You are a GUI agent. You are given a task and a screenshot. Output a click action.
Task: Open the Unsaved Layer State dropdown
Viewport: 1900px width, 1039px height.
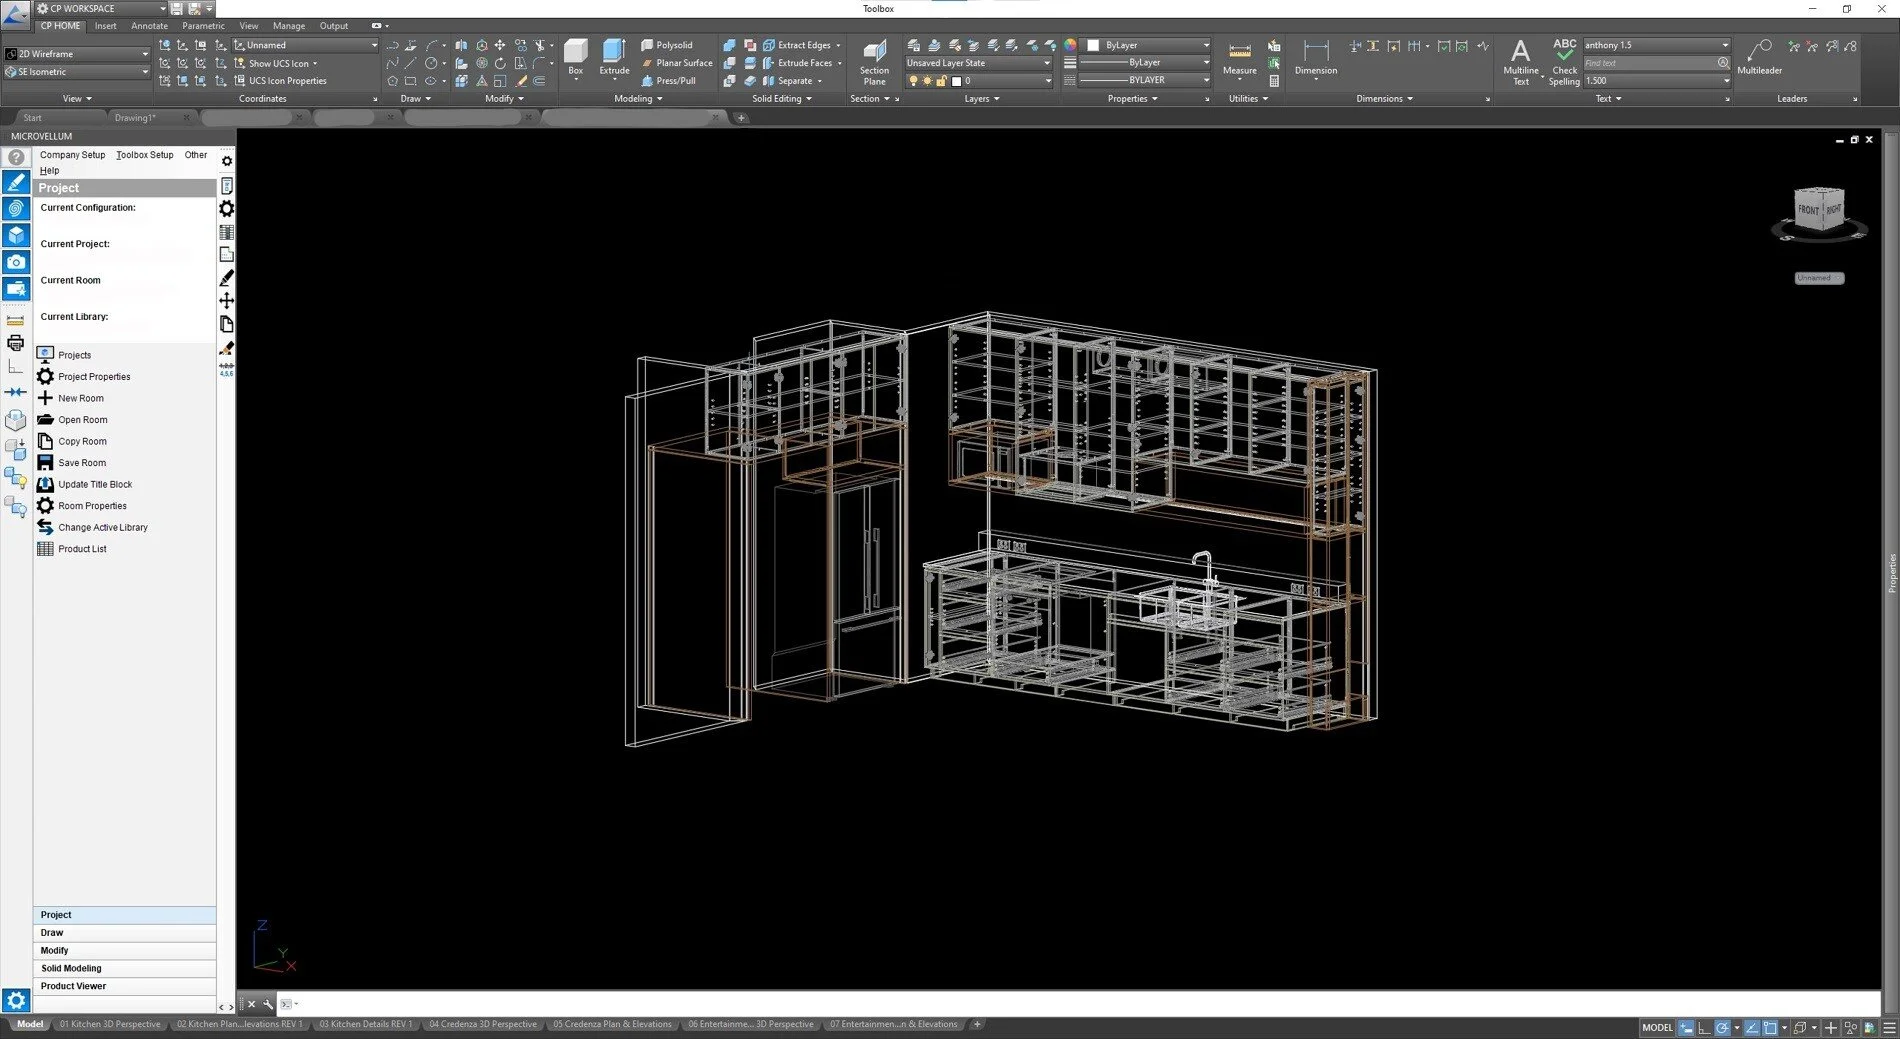tap(979, 63)
